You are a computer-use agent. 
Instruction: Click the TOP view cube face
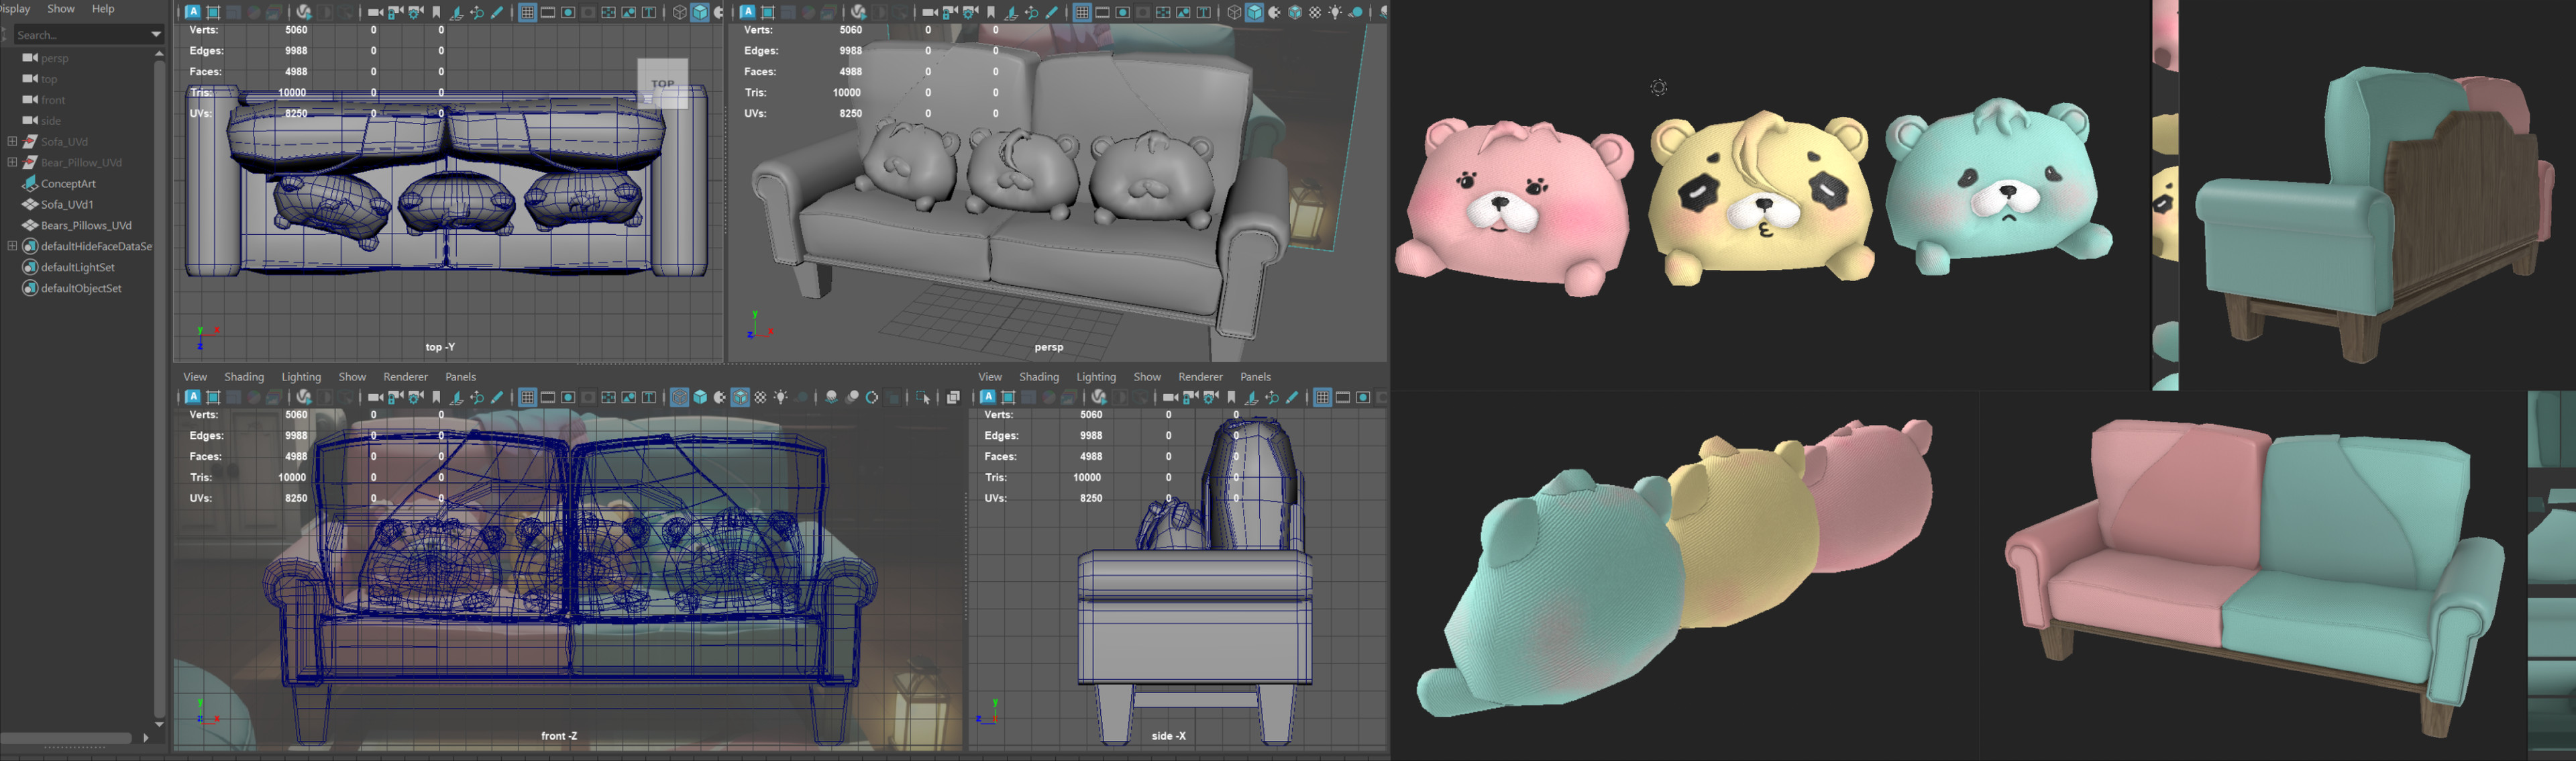pyautogui.click(x=663, y=83)
